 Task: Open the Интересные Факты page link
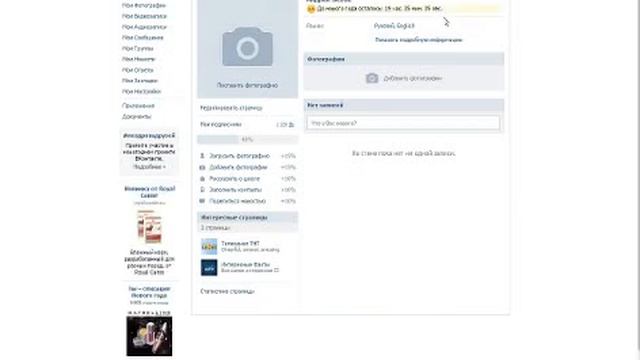245,264
